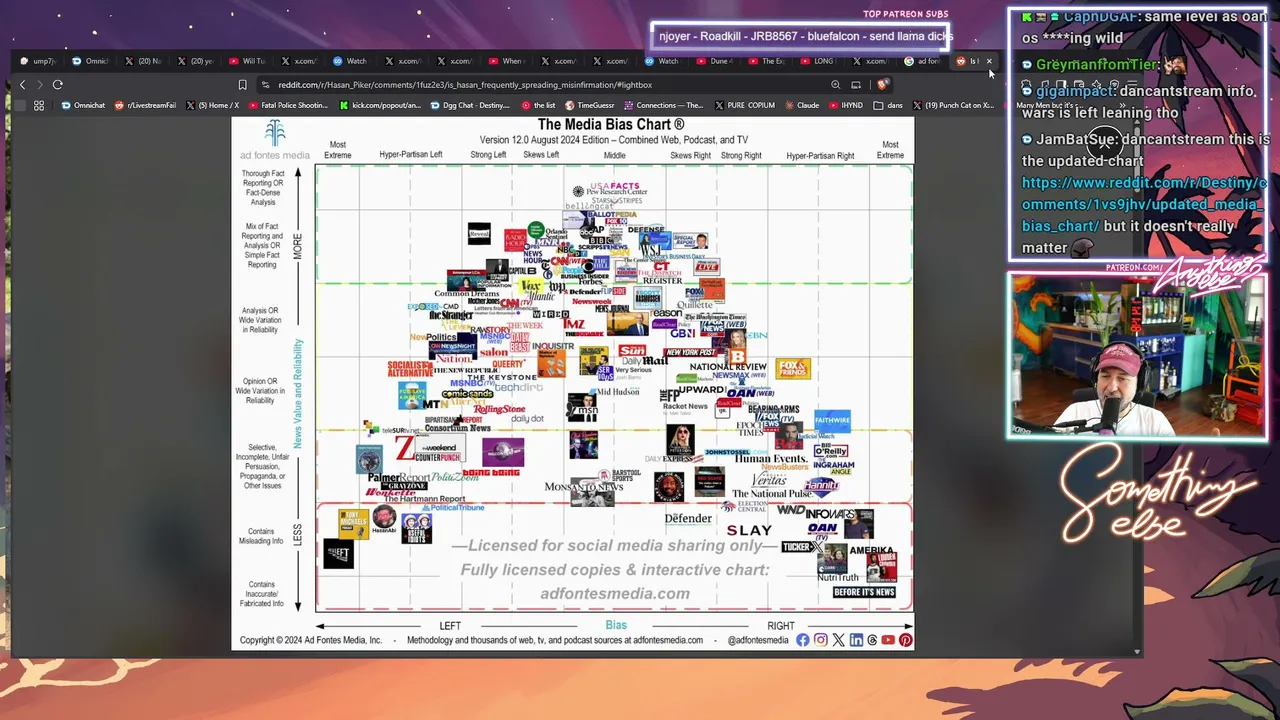Open the reddit.com/r/Destiny link in chat
This screenshot has width=1280, height=720.
click(x=1144, y=204)
